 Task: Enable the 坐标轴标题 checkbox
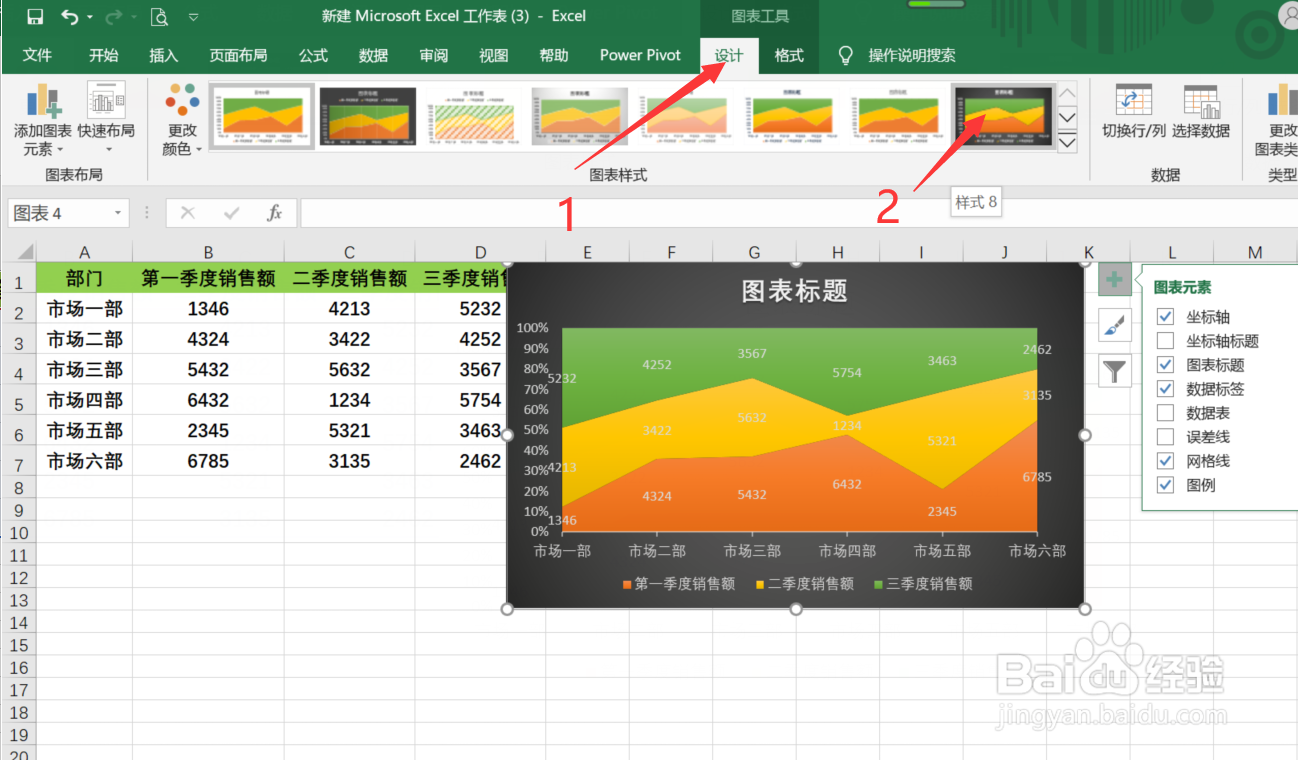pyautogui.click(x=1165, y=341)
